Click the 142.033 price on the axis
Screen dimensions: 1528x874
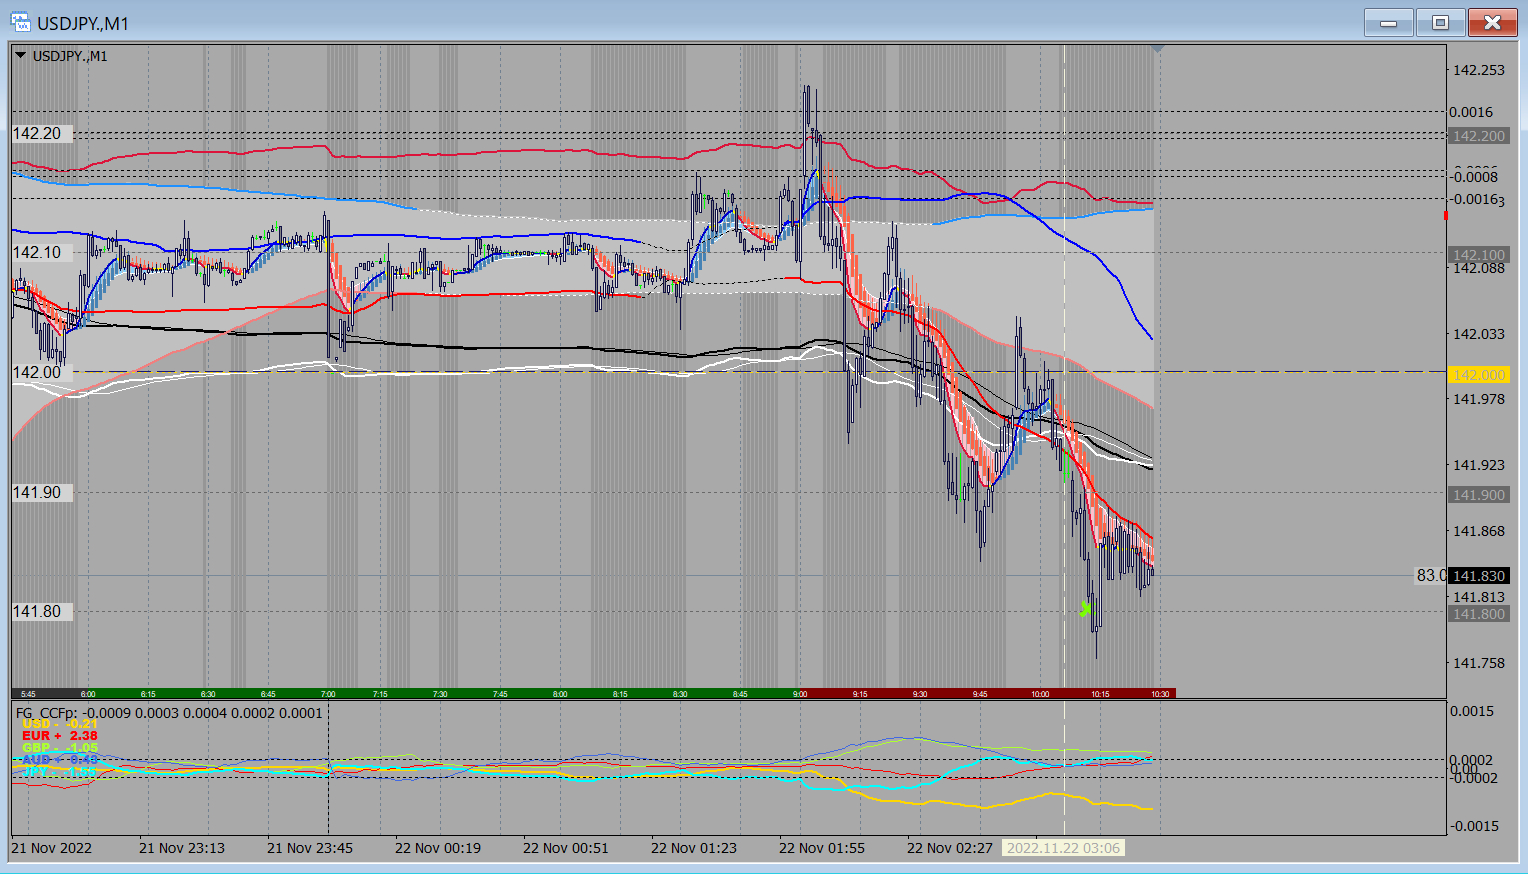(1479, 334)
